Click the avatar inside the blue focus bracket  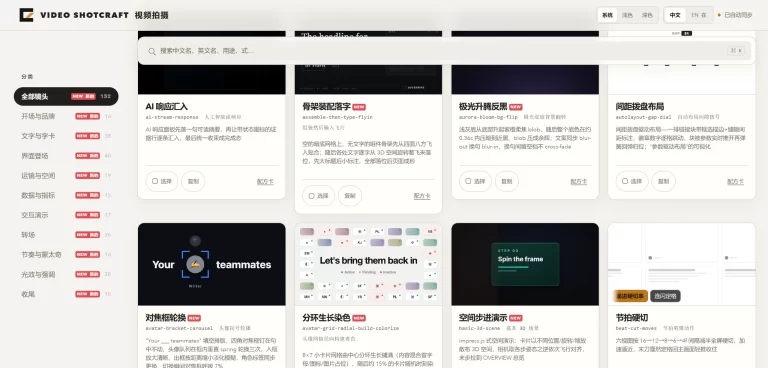point(195,265)
